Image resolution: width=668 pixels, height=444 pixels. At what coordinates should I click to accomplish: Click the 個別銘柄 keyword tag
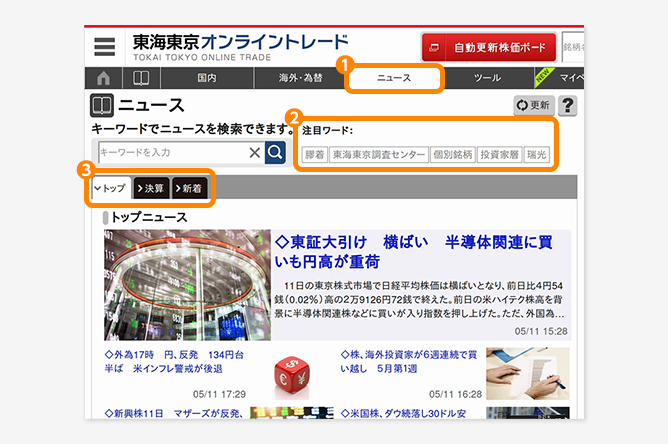pyautogui.click(x=453, y=154)
